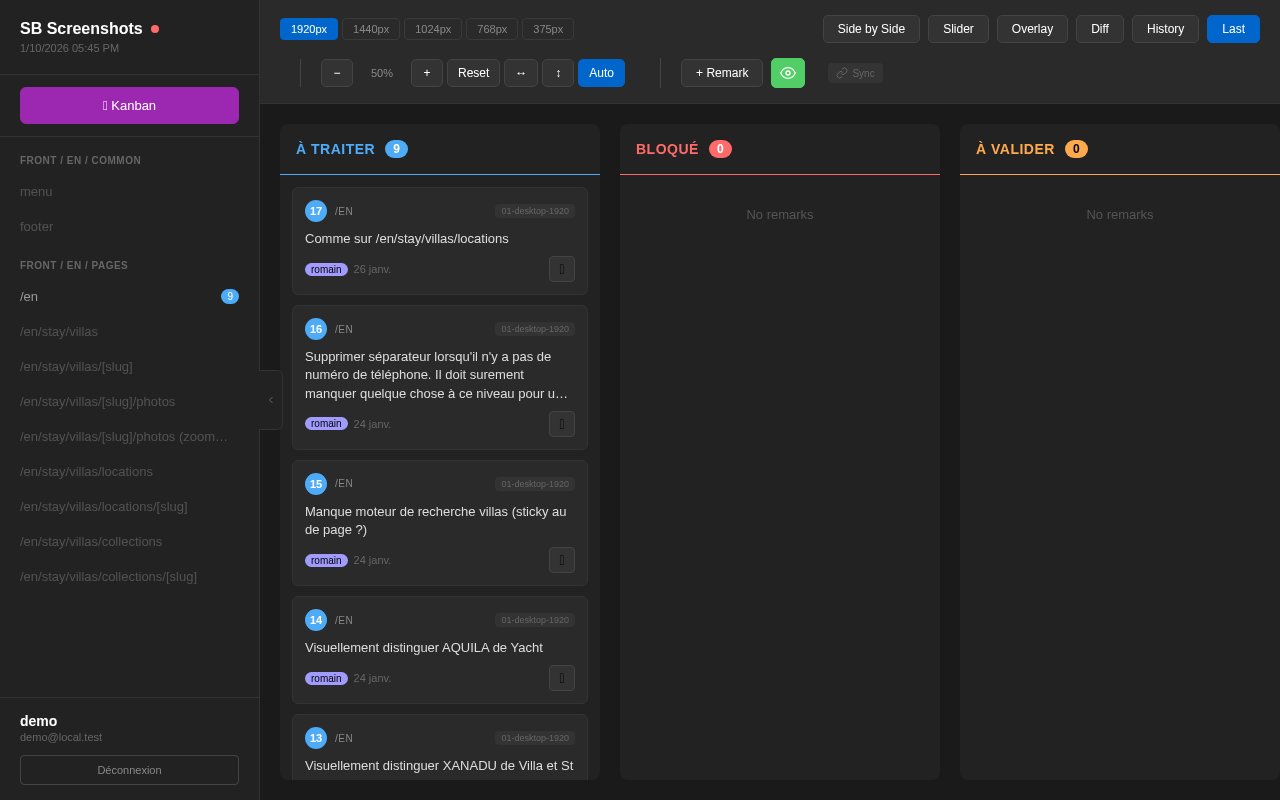Image resolution: width=1280 pixels, height=800 pixels.
Task: Switch to Overlay comparison mode
Action: [x=1032, y=29]
